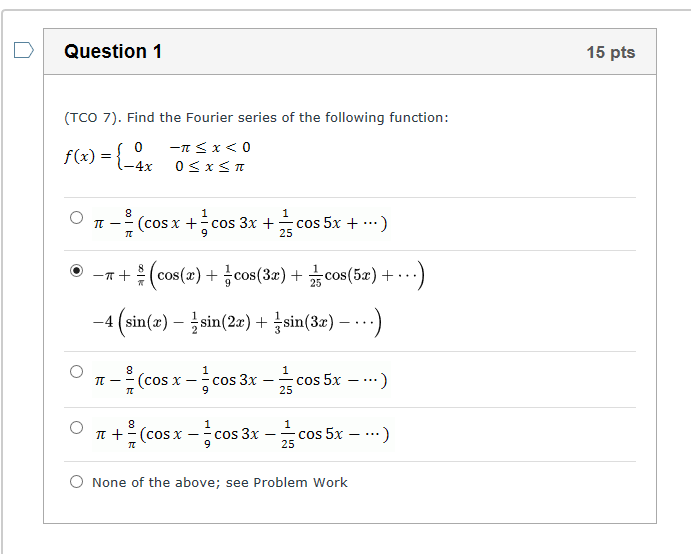Click the '0 ≤ x ≤ π' interval condition
The height and width of the screenshot is (554, 691).
(209, 167)
